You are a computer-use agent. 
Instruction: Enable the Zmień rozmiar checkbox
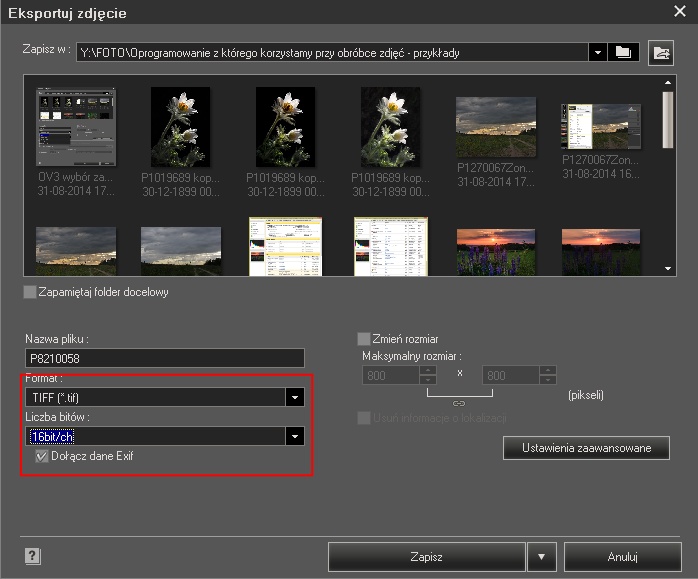(364, 339)
